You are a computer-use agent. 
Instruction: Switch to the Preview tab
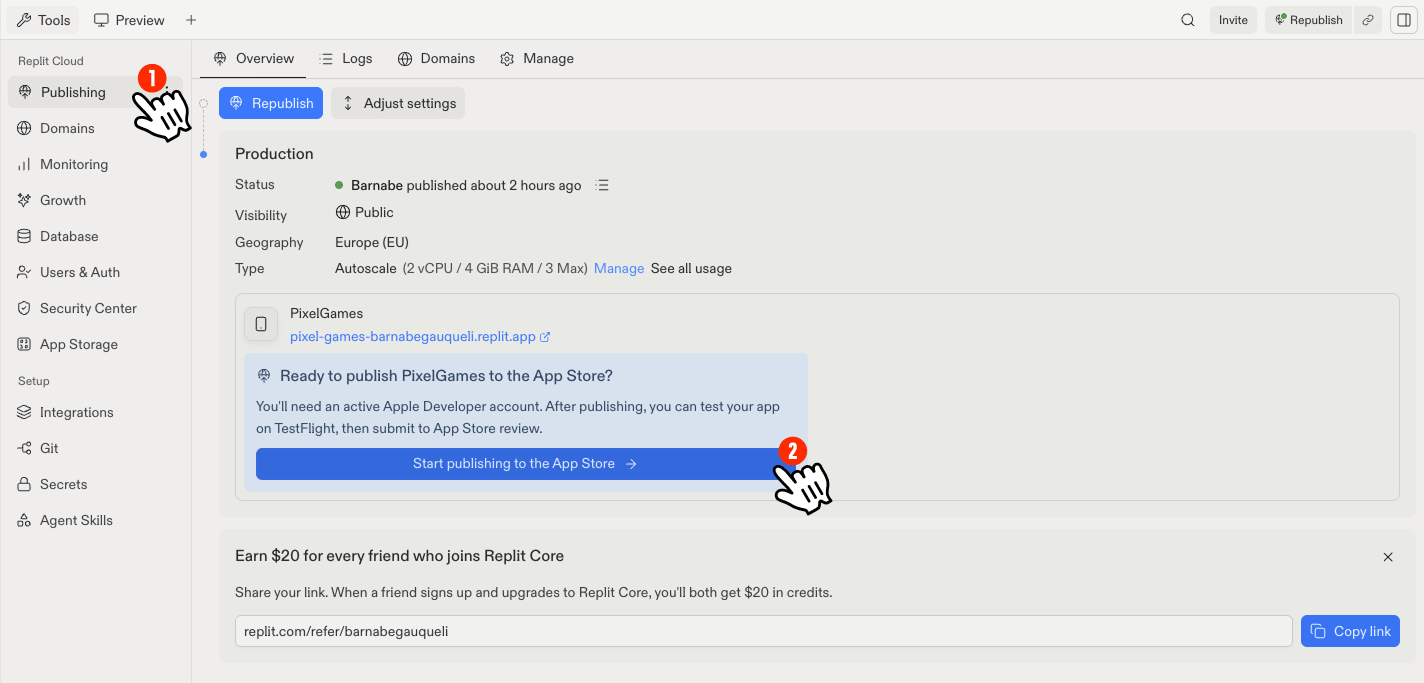pyautogui.click(x=129, y=20)
